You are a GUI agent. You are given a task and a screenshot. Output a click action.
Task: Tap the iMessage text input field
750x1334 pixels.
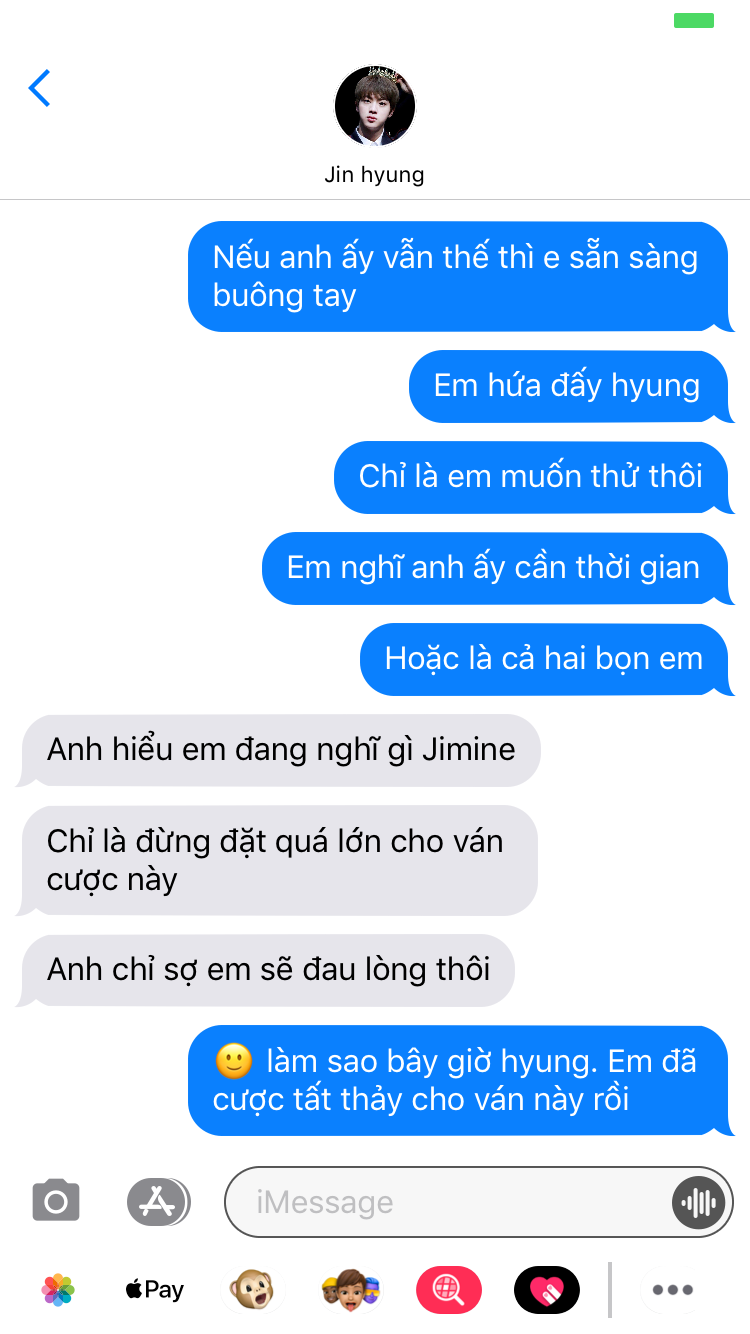(450, 1202)
